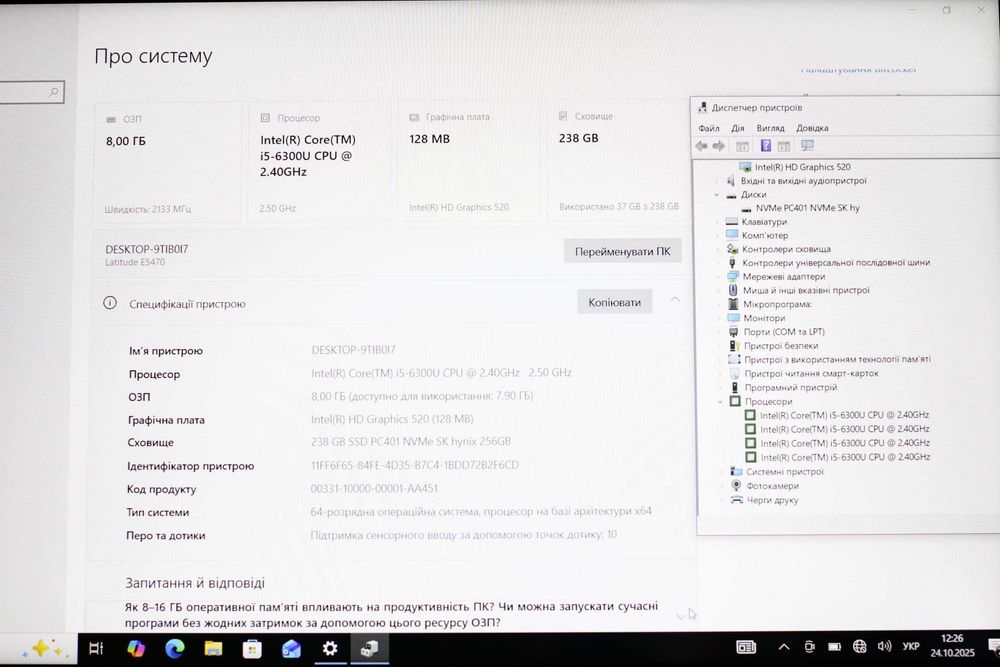Select Миша й інші вказівні пристрої category

(806, 290)
